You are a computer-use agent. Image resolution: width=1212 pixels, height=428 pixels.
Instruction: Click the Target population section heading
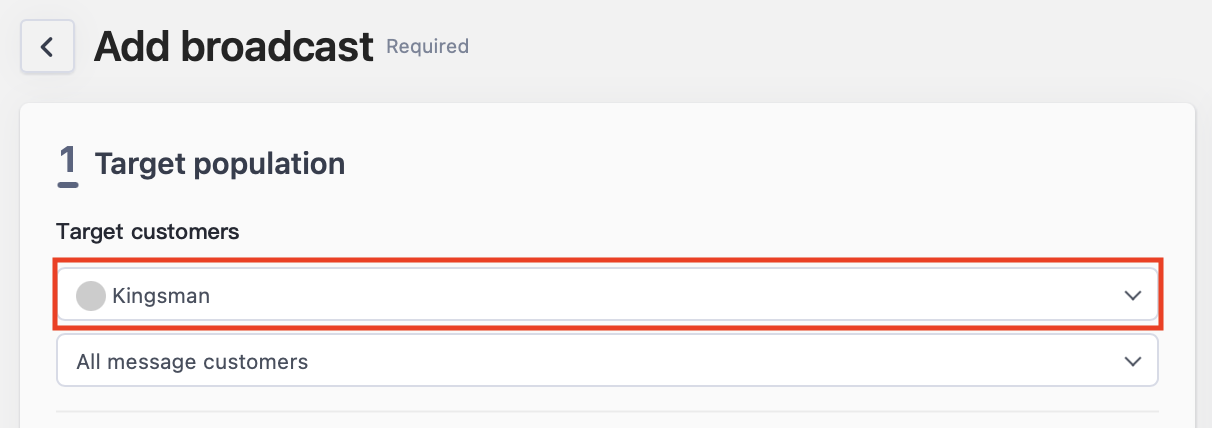(x=220, y=164)
